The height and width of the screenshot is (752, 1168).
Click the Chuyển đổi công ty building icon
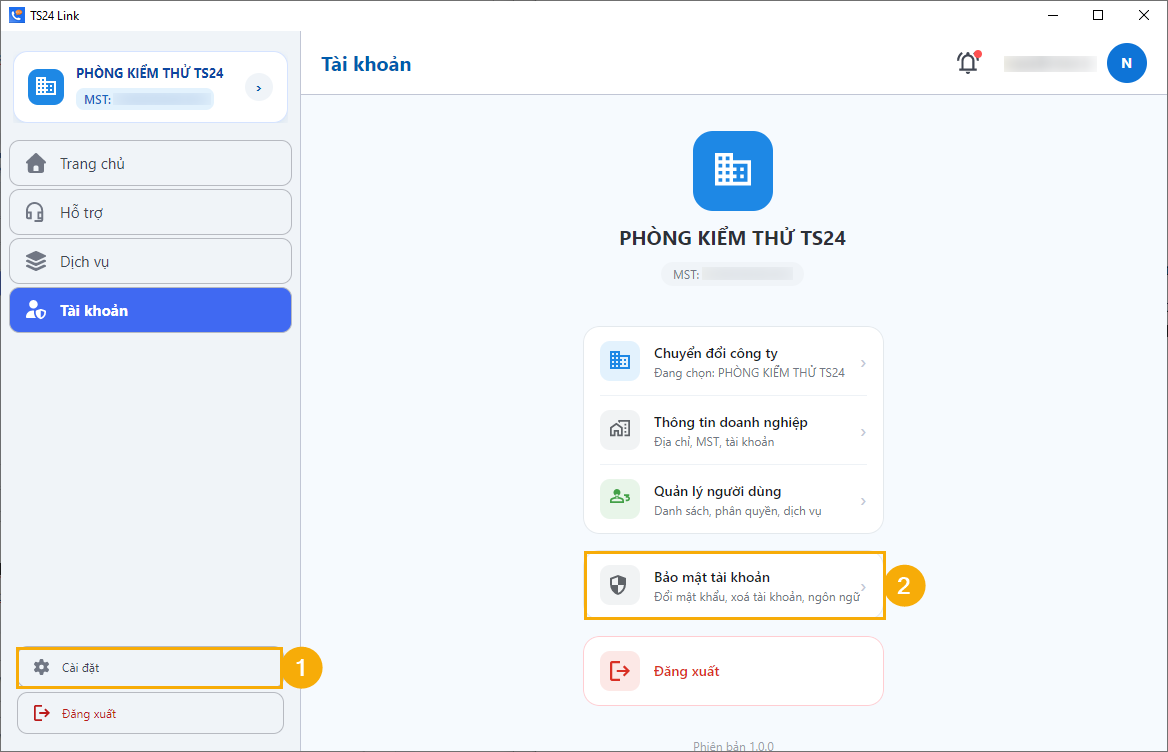620,361
